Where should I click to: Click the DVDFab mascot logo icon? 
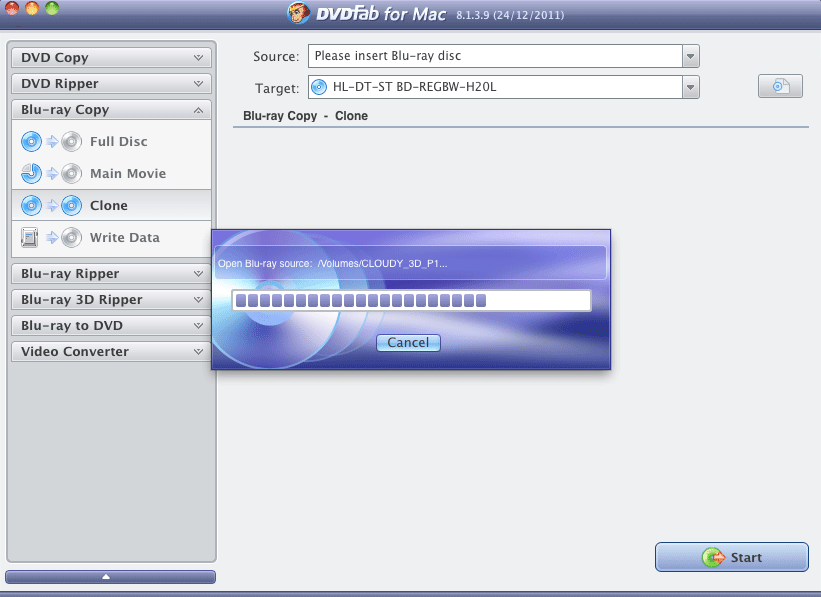[x=299, y=13]
